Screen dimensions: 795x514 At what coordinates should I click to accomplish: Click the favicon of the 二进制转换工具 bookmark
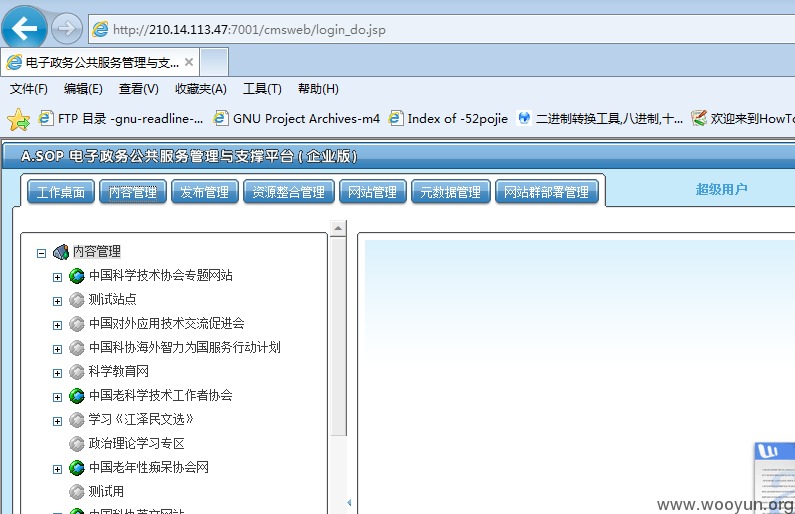(524, 118)
